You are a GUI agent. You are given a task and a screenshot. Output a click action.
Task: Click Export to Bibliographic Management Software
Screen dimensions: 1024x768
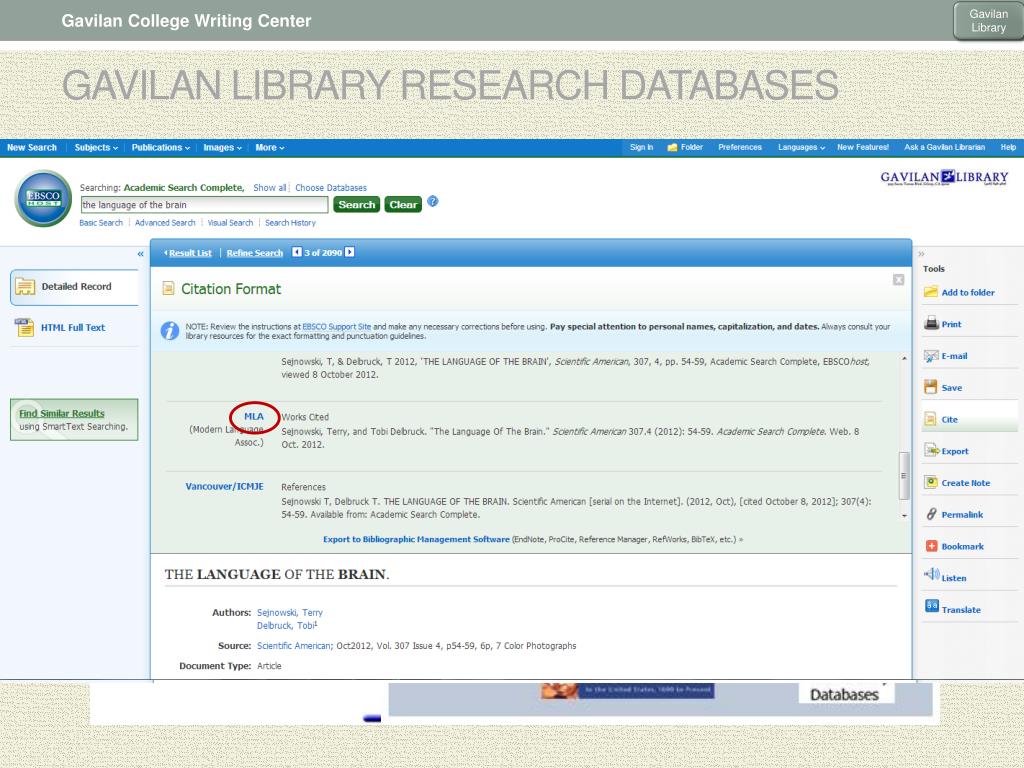click(416, 539)
